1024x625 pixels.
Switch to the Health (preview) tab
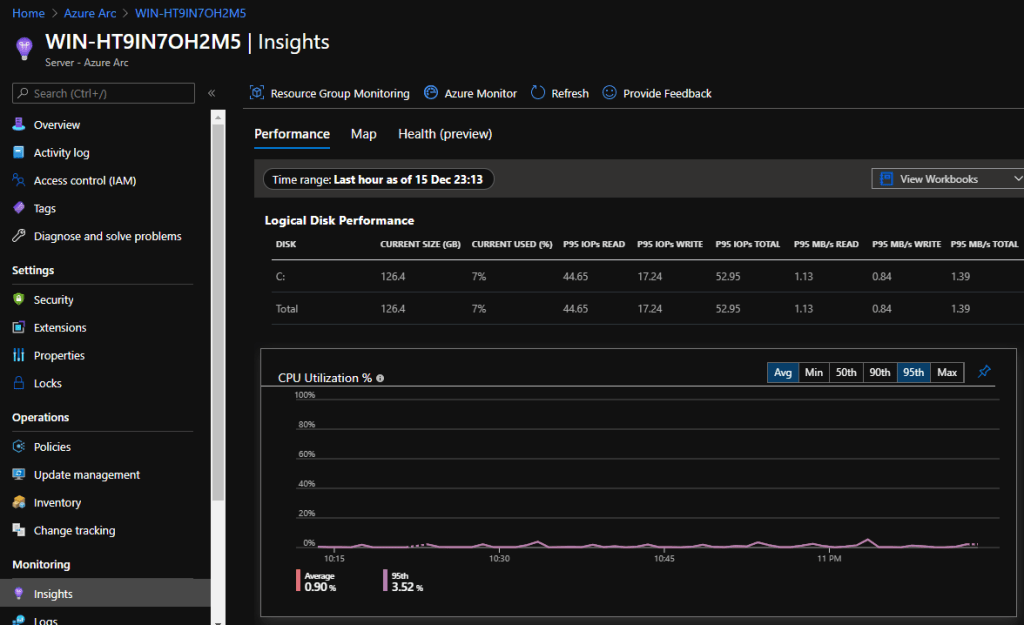point(445,134)
